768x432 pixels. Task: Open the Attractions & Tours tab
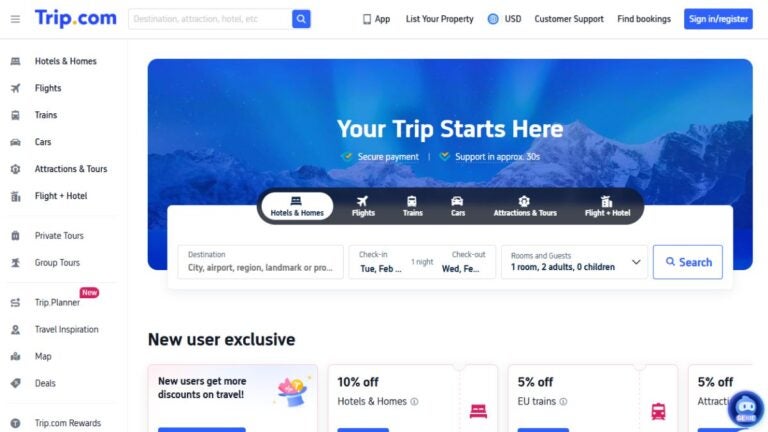[x=524, y=206]
